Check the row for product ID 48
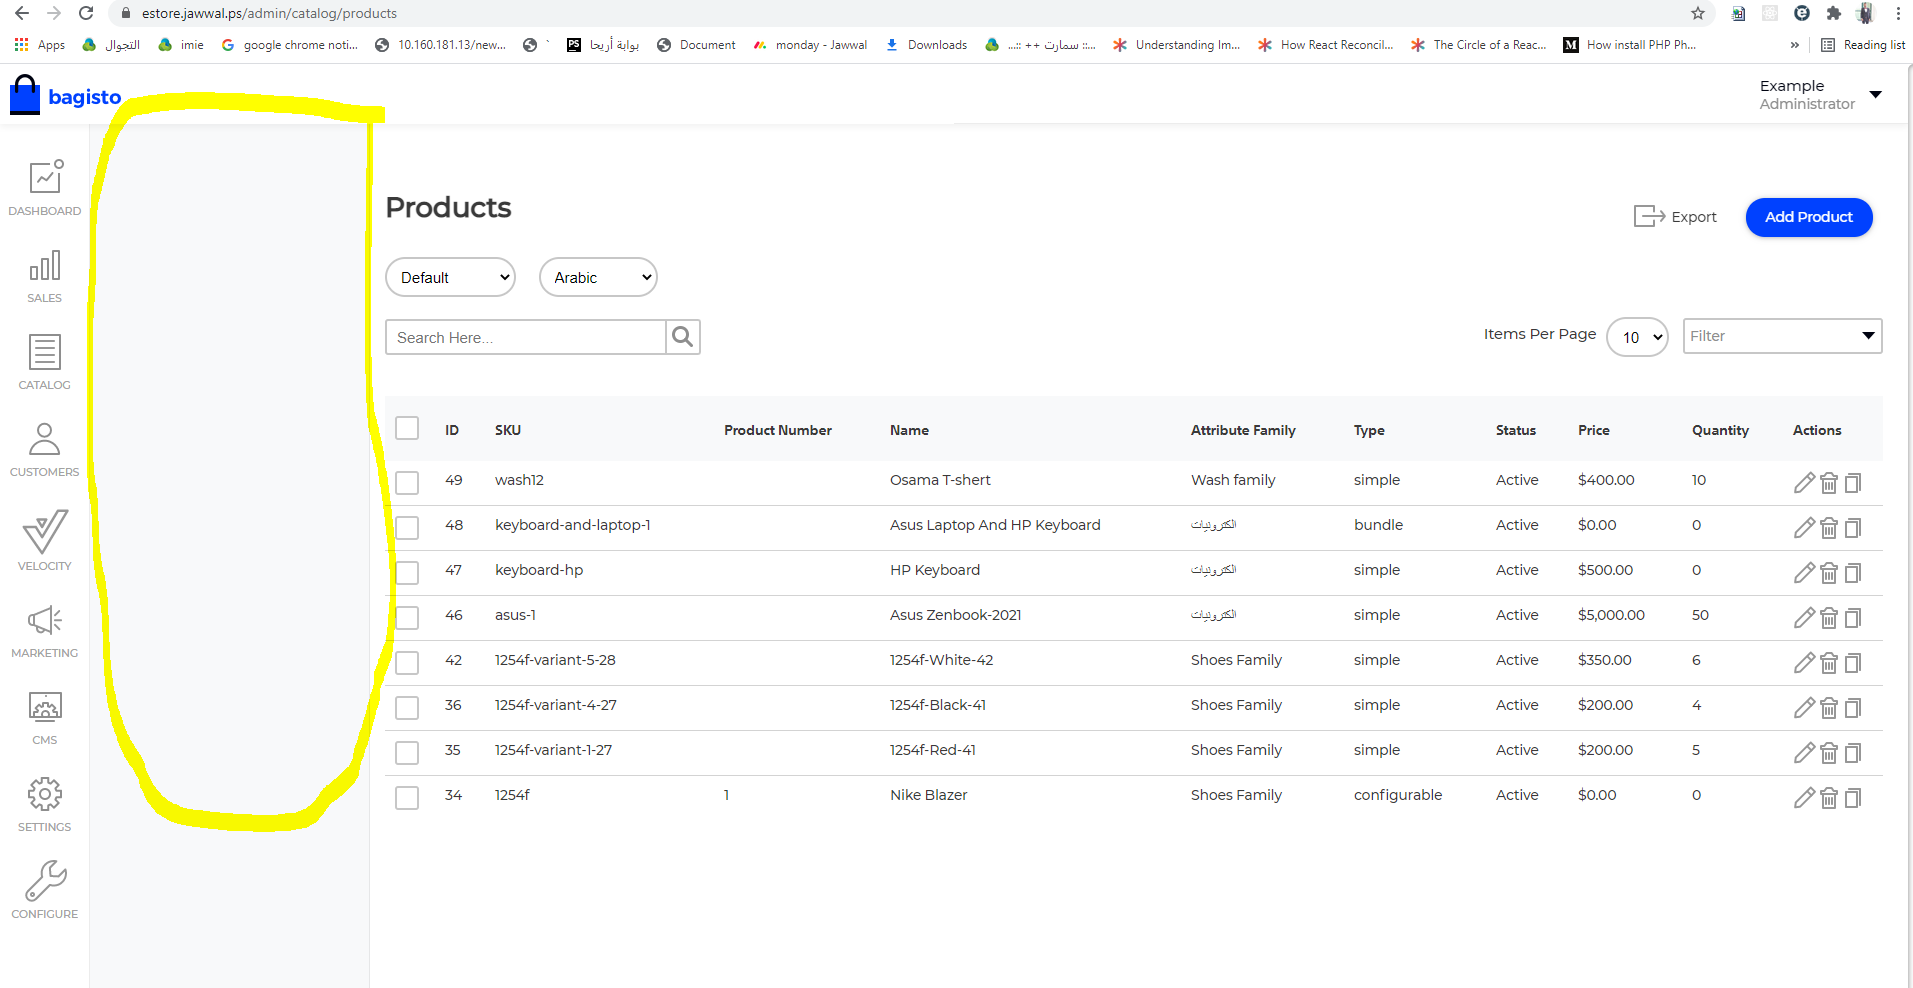 (407, 528)
